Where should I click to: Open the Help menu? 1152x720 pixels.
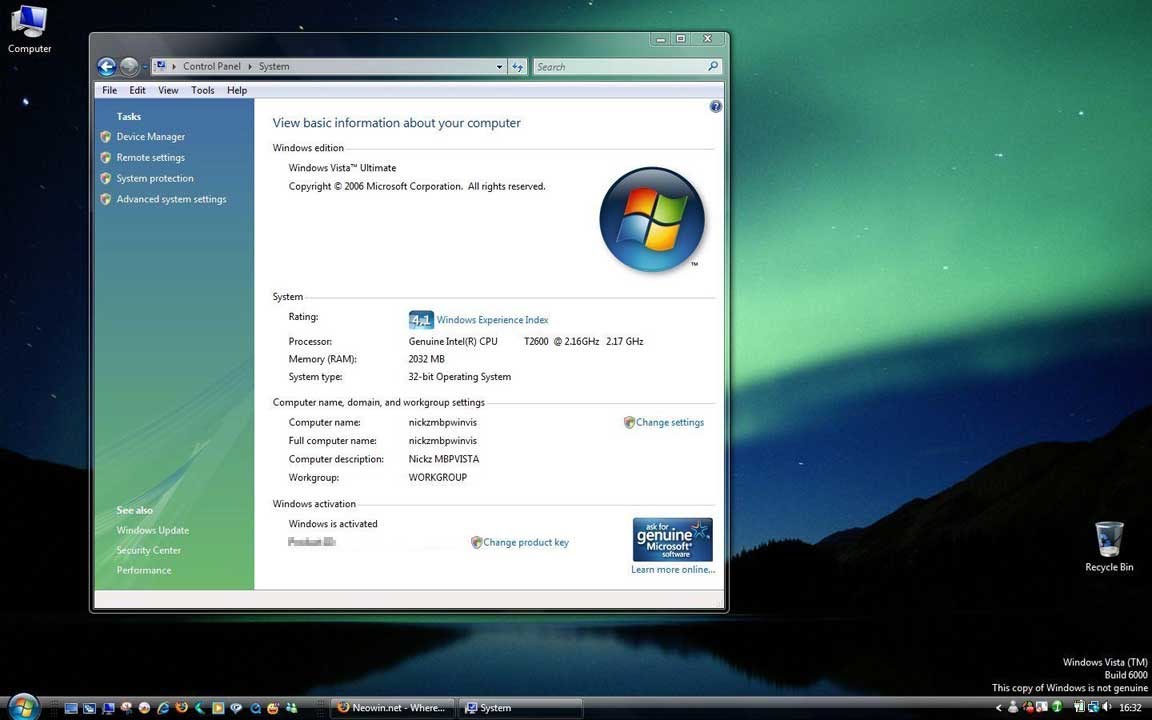coord(237,90)
